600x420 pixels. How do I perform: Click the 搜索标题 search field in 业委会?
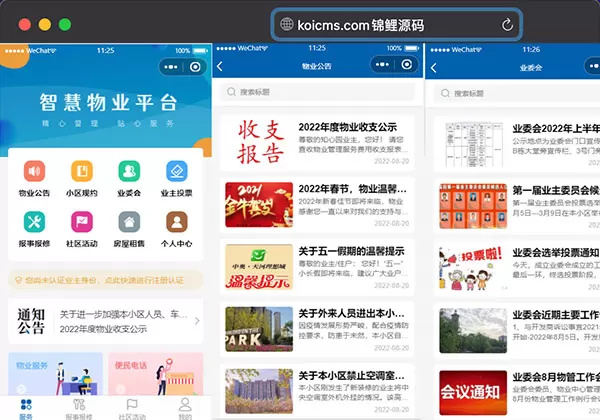pos(517,93)
